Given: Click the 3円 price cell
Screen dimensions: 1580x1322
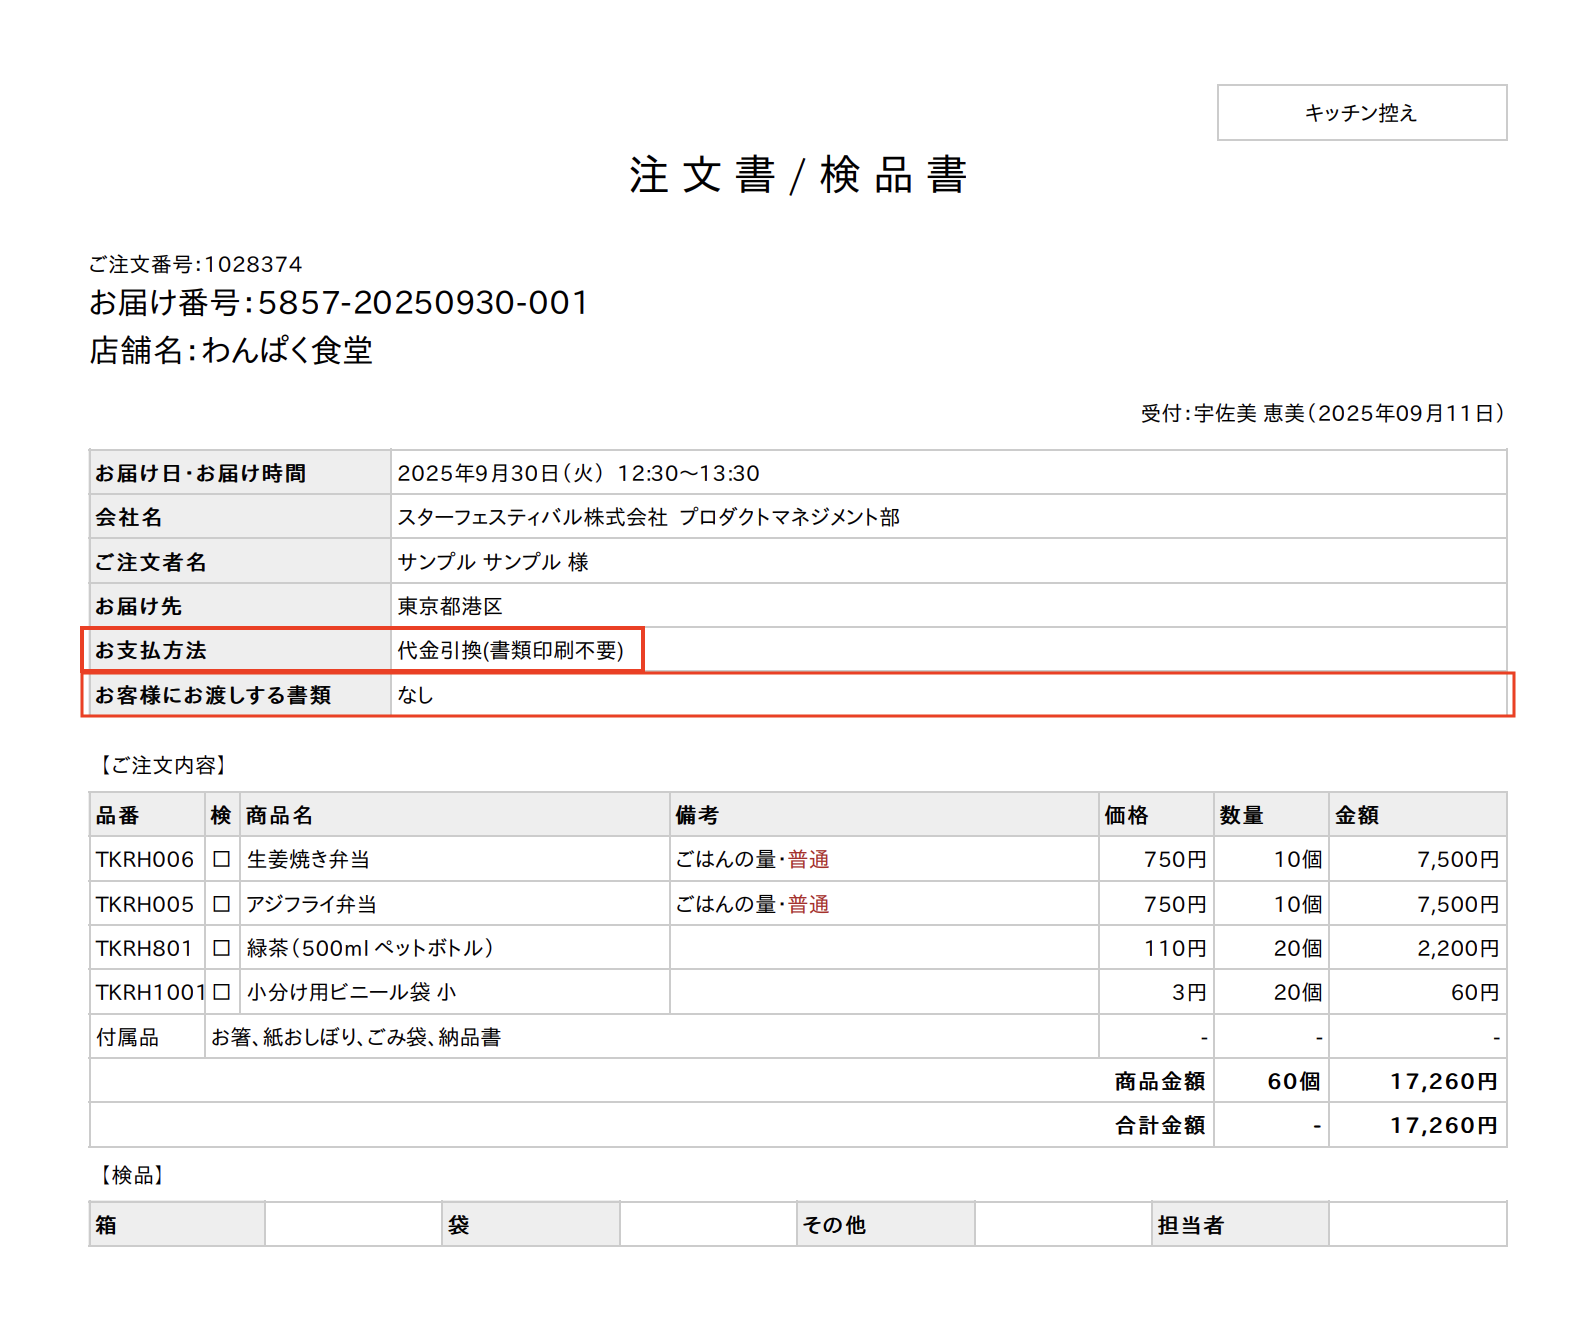Looking at the screenshot, I should tap(1156, 992).
